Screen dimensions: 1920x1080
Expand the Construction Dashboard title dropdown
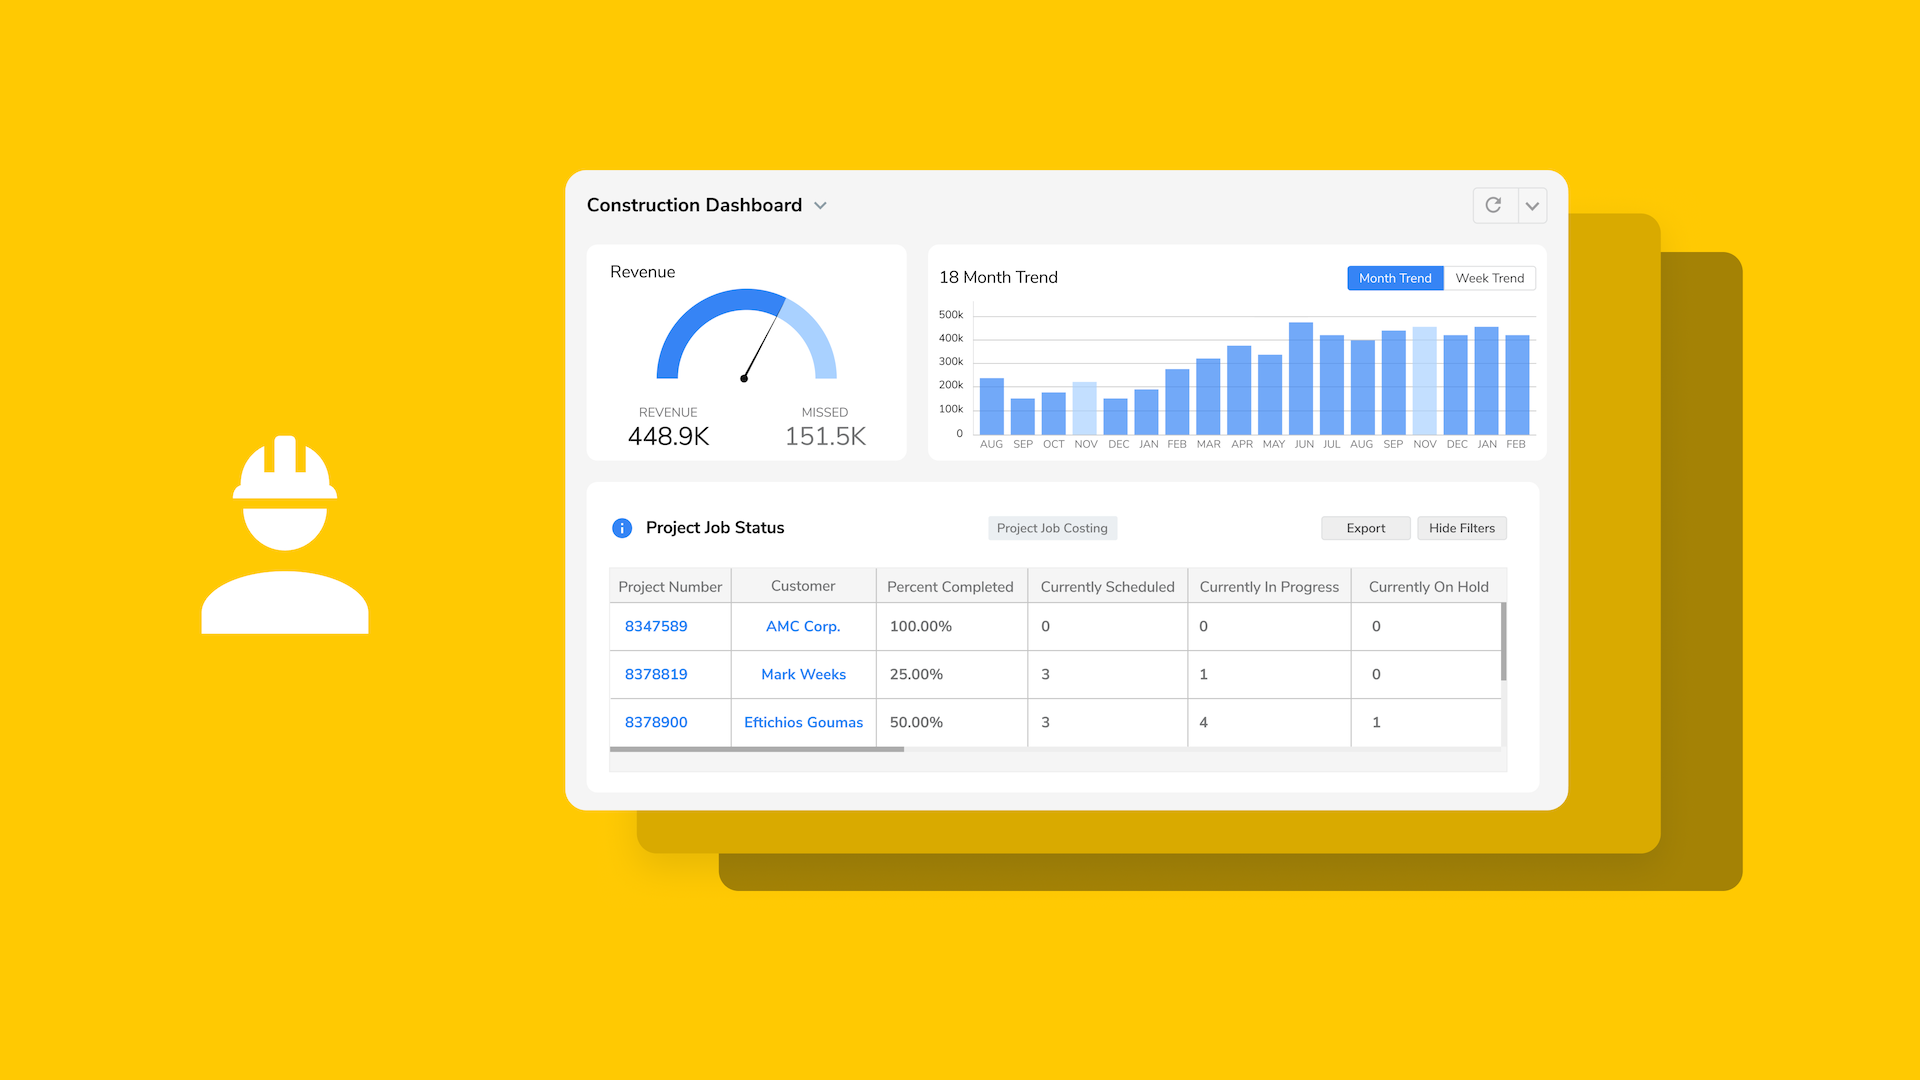pos(820,205)
